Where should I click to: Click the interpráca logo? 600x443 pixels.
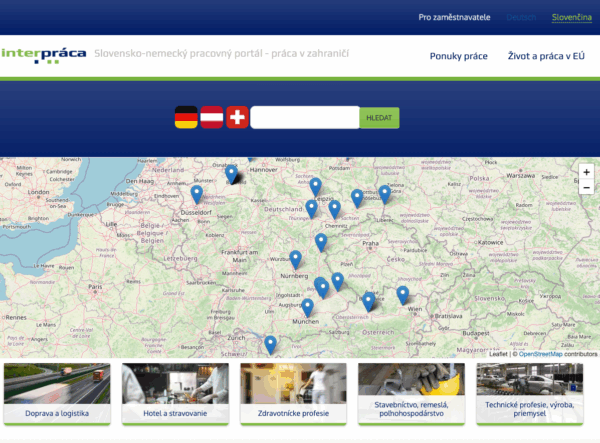44,55
